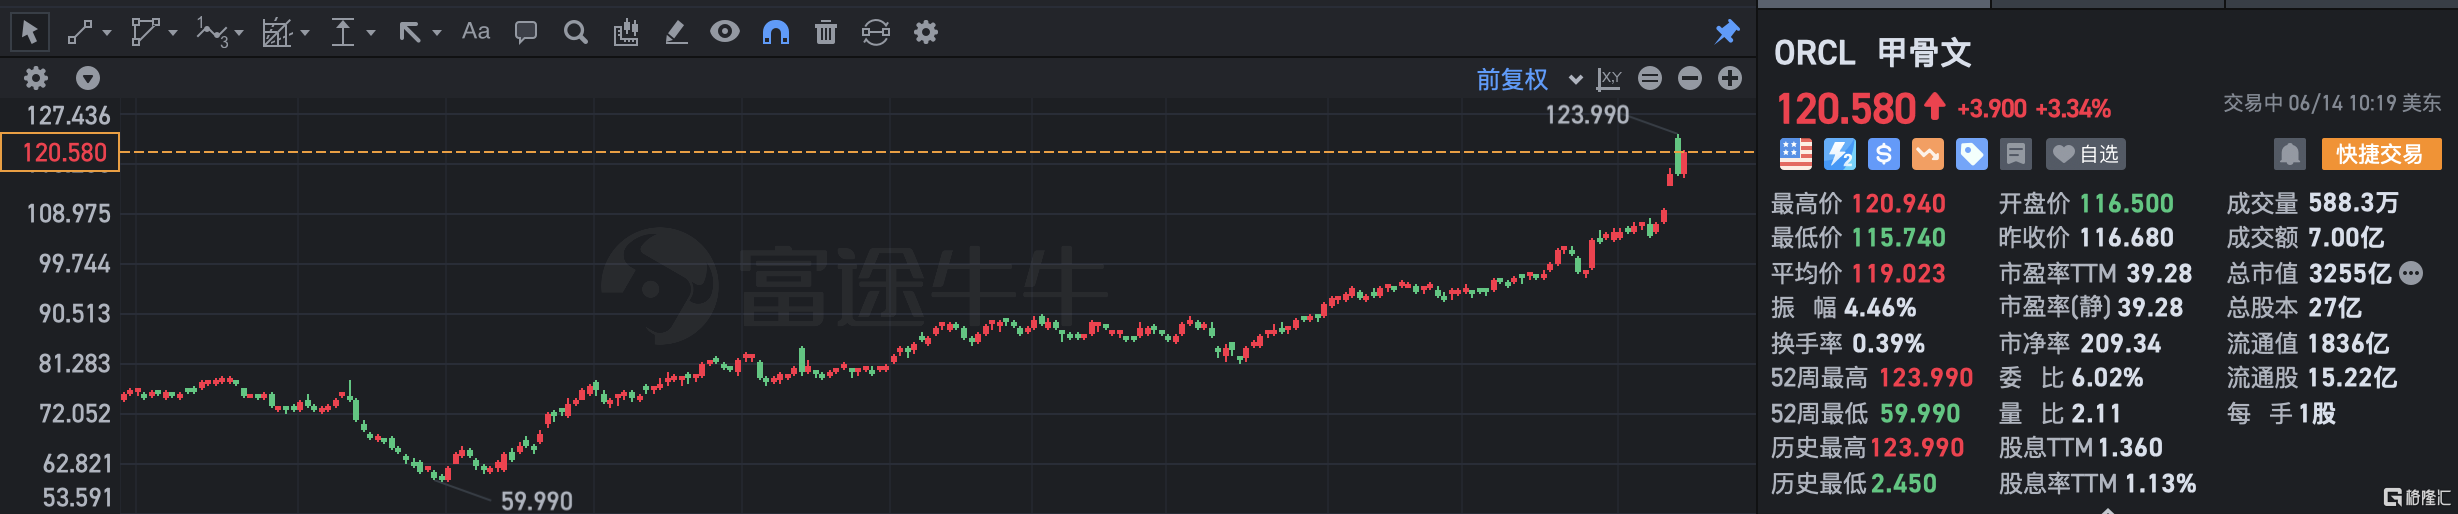Open the candlestick measure ruler tool
Screen dimensions: 2458x514
(x=626, y=33)
